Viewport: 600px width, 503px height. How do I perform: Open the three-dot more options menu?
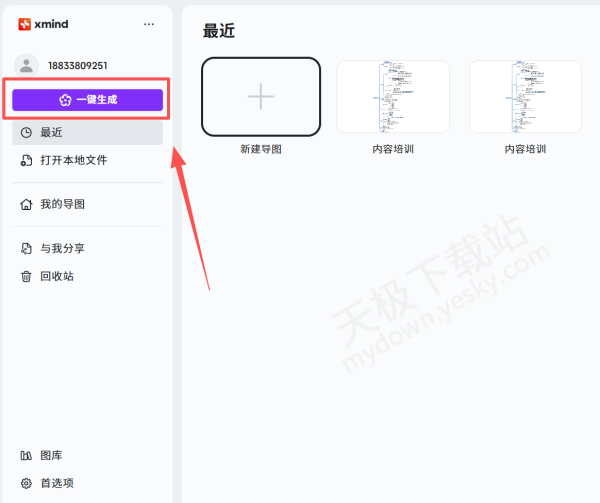click(x=149, y=24)
